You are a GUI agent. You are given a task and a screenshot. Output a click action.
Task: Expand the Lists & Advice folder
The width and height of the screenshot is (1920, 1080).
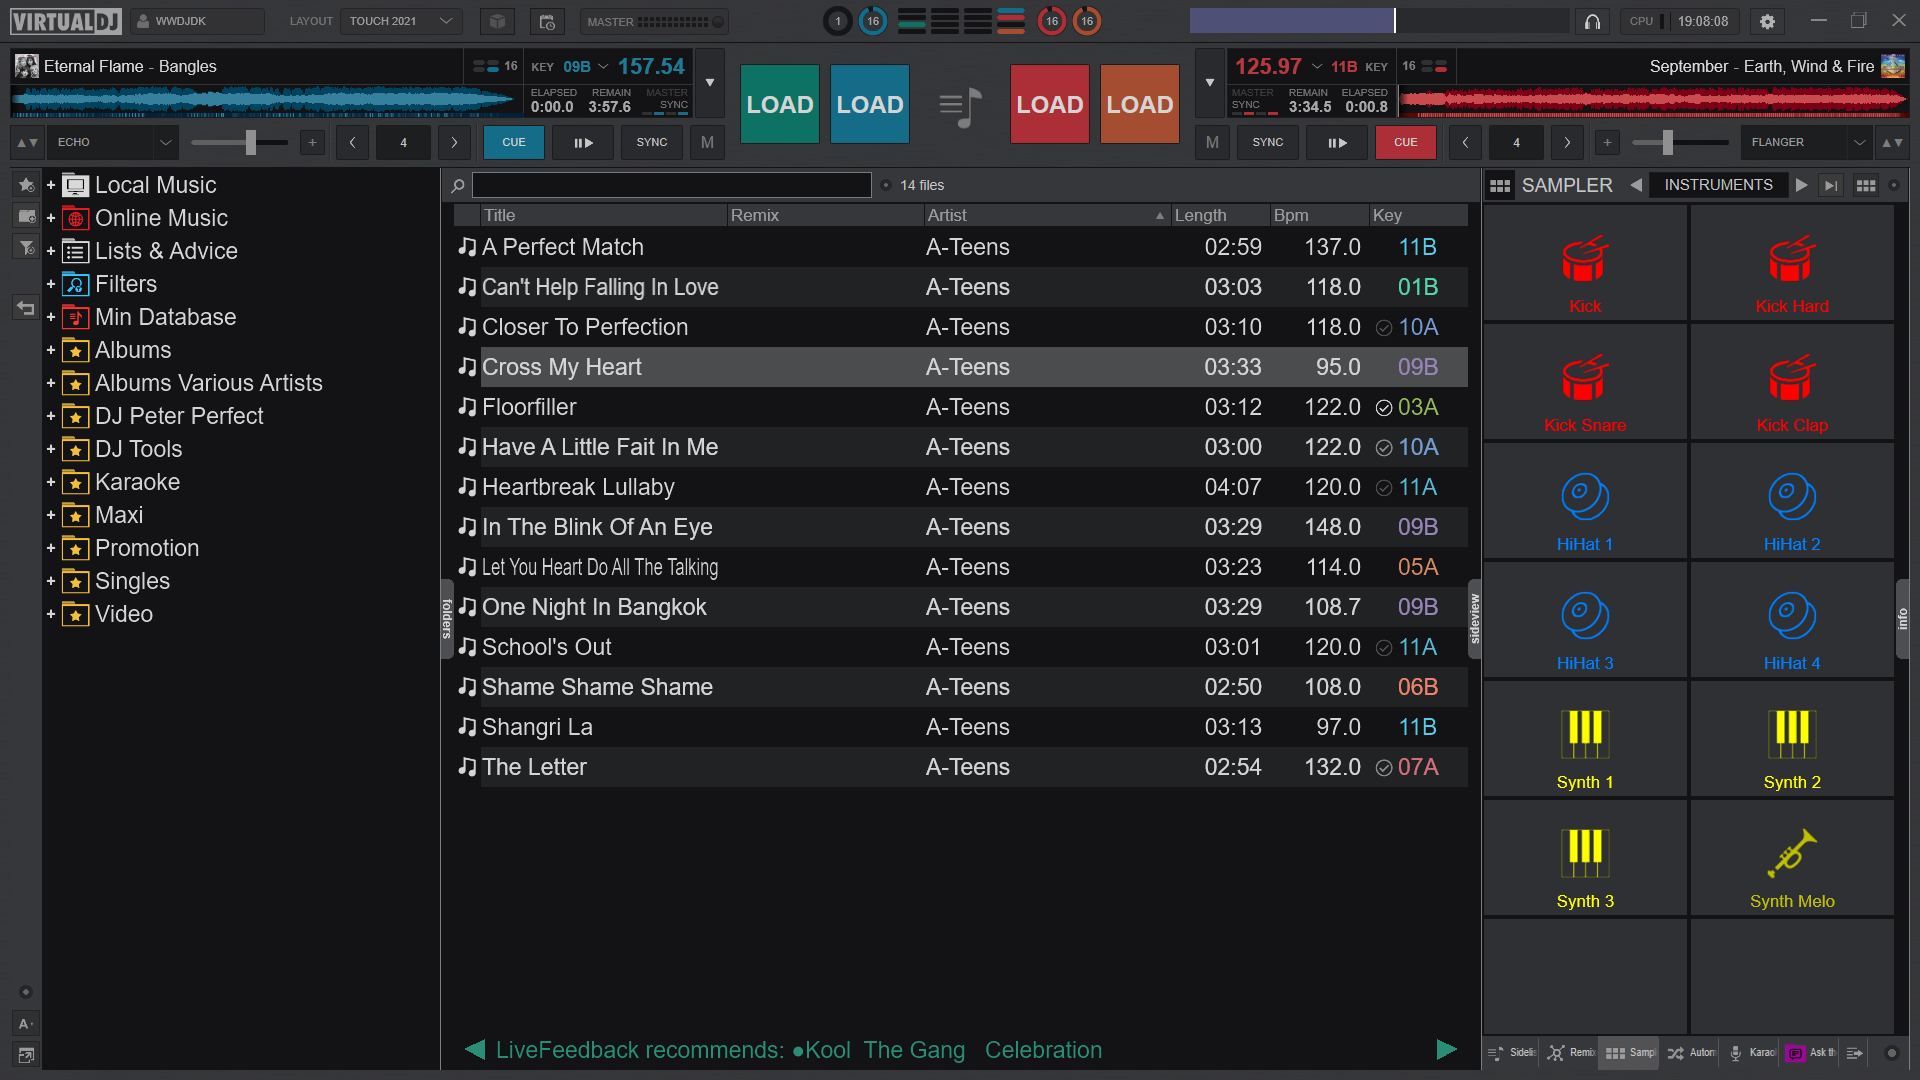point(51,252)
